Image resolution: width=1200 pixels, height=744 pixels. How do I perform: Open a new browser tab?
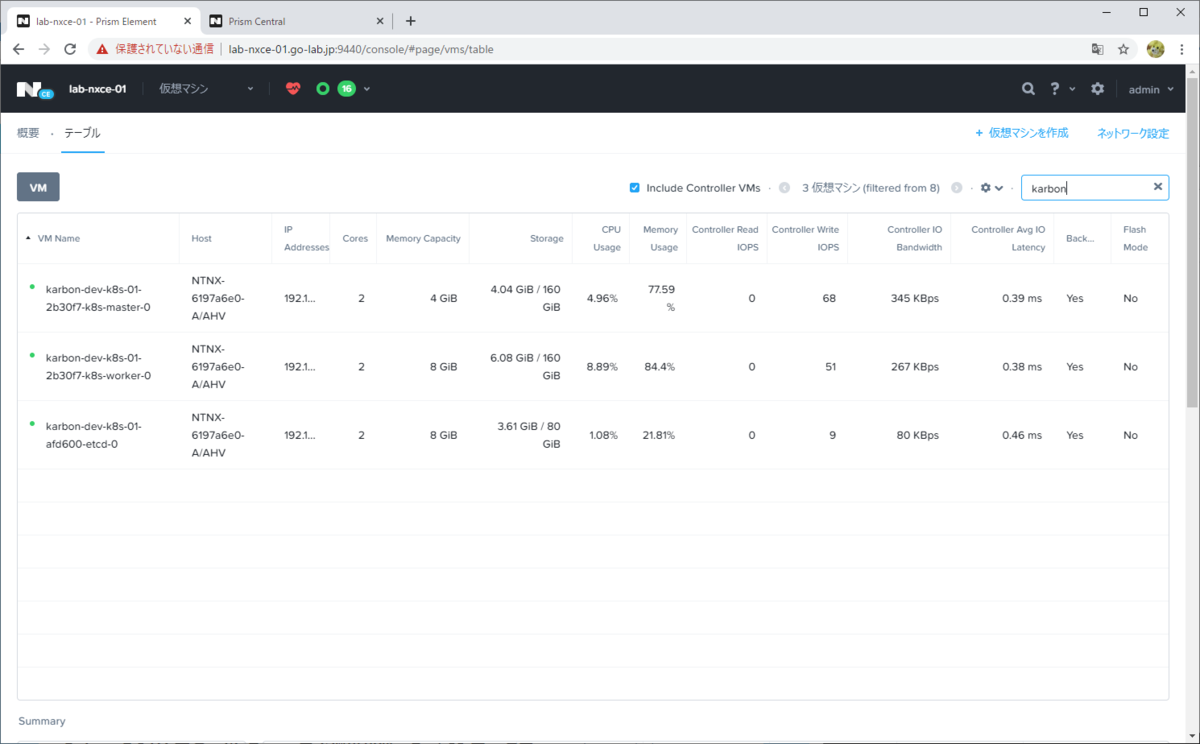410,21
